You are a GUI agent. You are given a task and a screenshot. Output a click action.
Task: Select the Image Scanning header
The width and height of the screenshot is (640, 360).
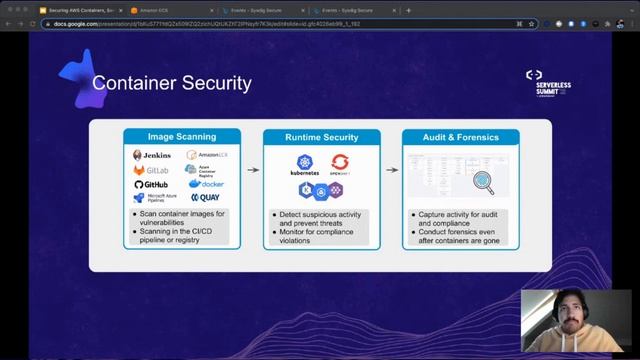tap(182, 137)
